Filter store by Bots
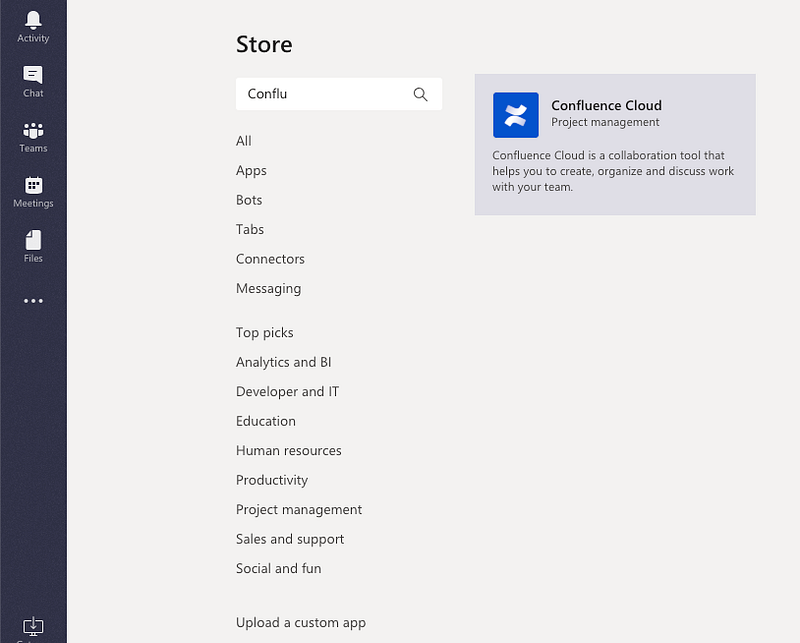 tap(249, 200)
